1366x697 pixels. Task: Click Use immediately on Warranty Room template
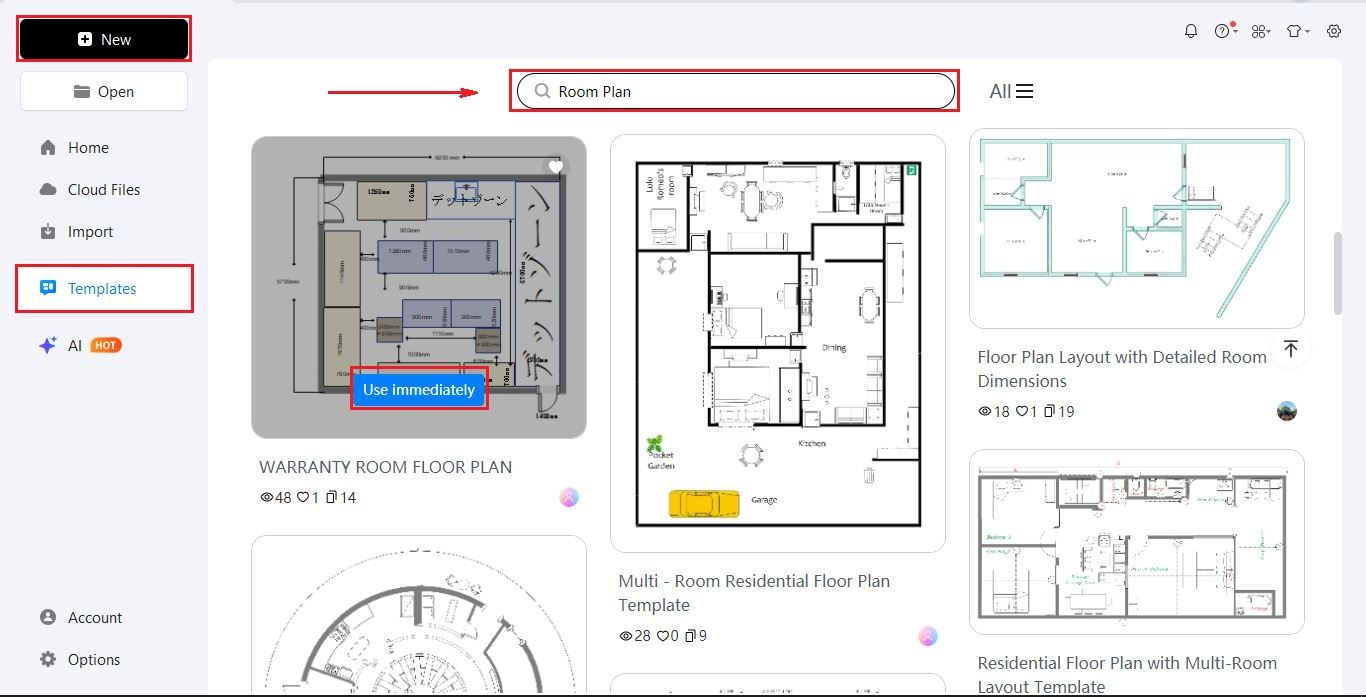coord(419,390)
